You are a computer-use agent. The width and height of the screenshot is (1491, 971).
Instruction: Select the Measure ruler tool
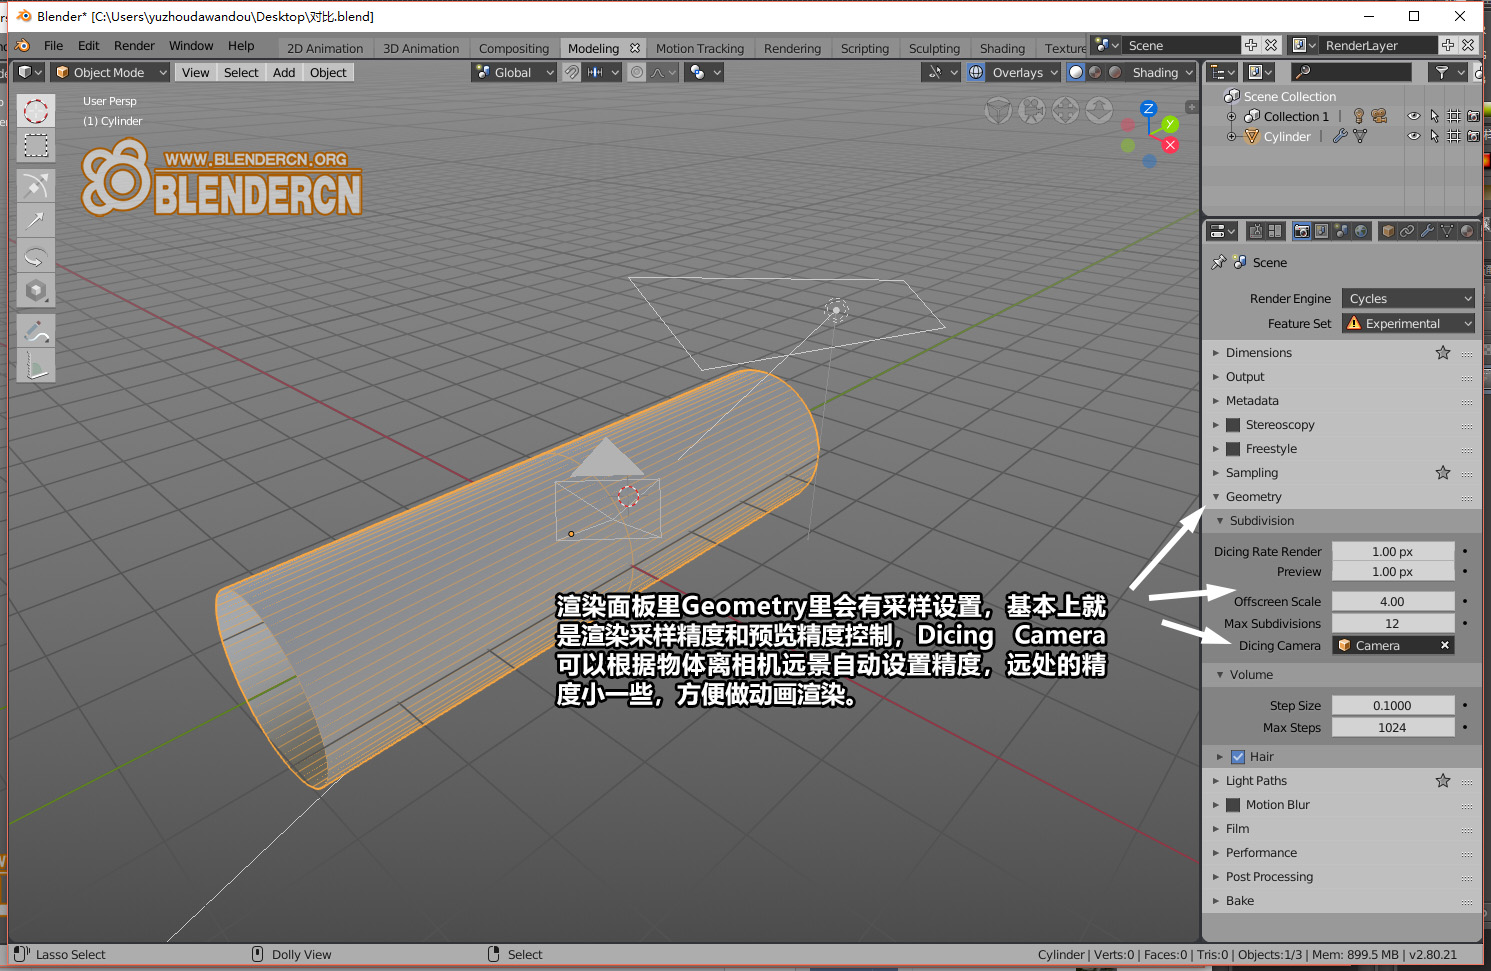[x=36, y=366]
